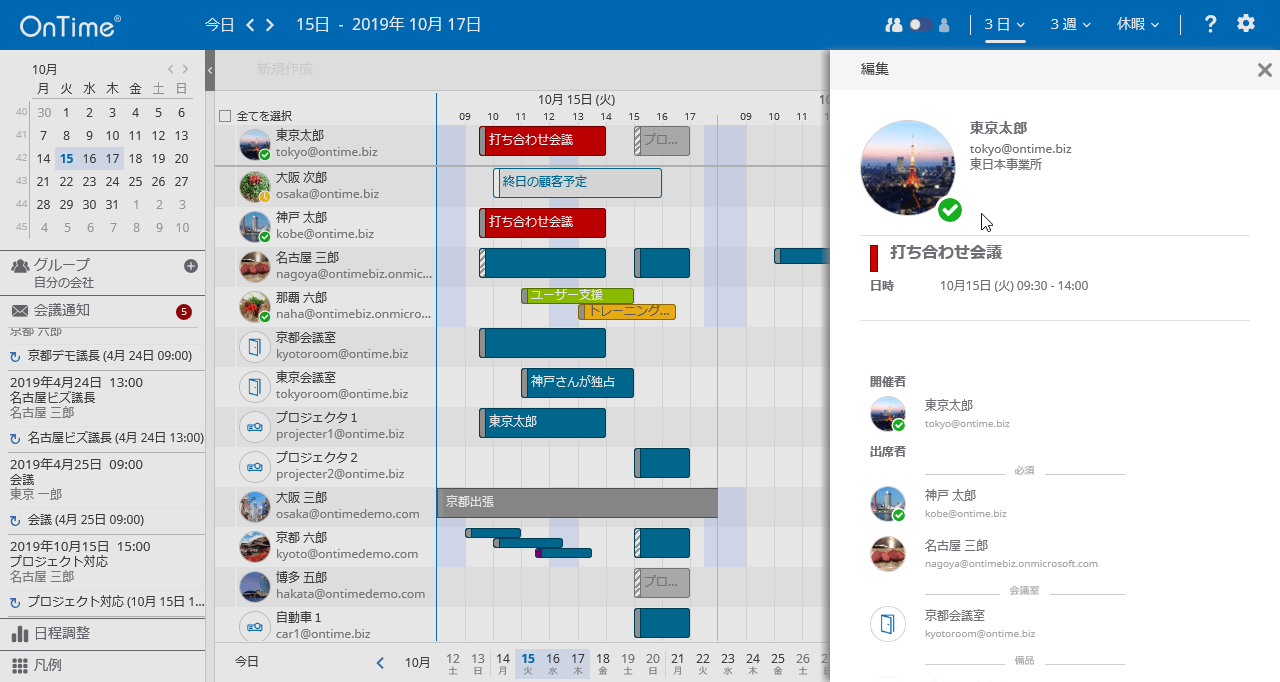Check the 全てを選択 select-all checkbox

[225, 114]
